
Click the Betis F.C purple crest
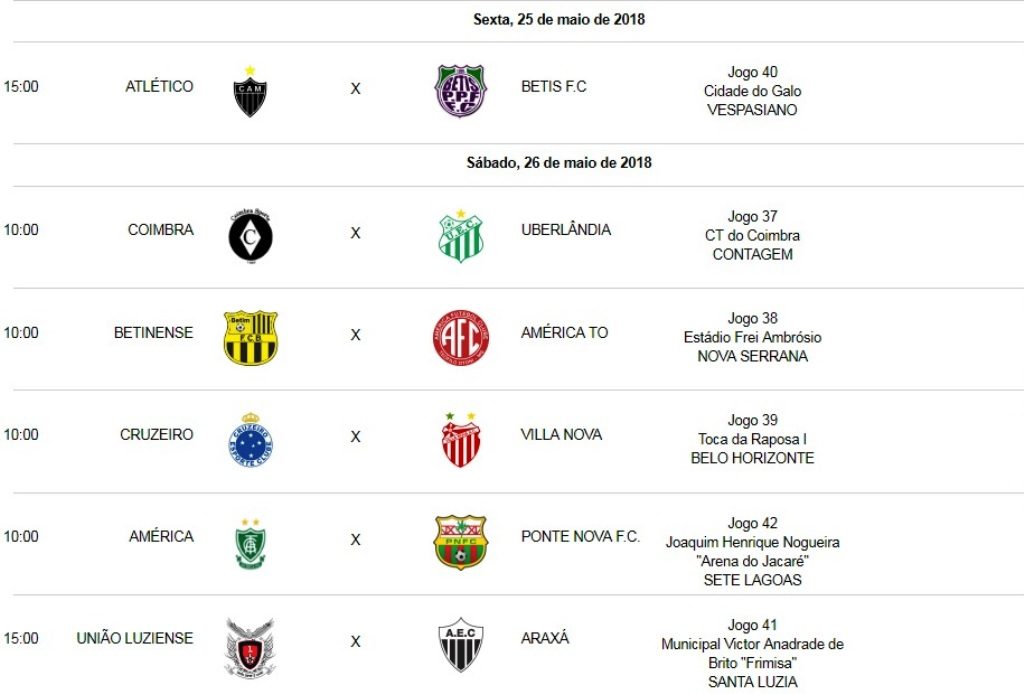[x=460, y=91]
